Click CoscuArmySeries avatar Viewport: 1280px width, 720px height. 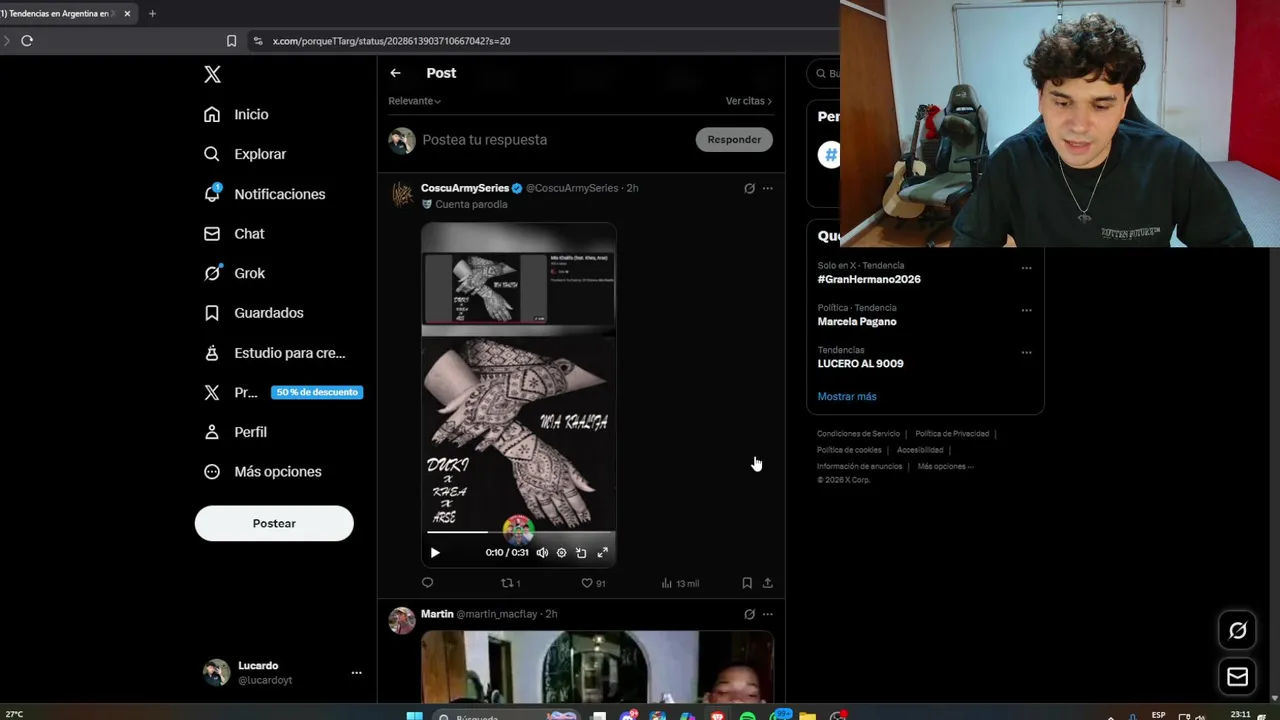point(402,194)
